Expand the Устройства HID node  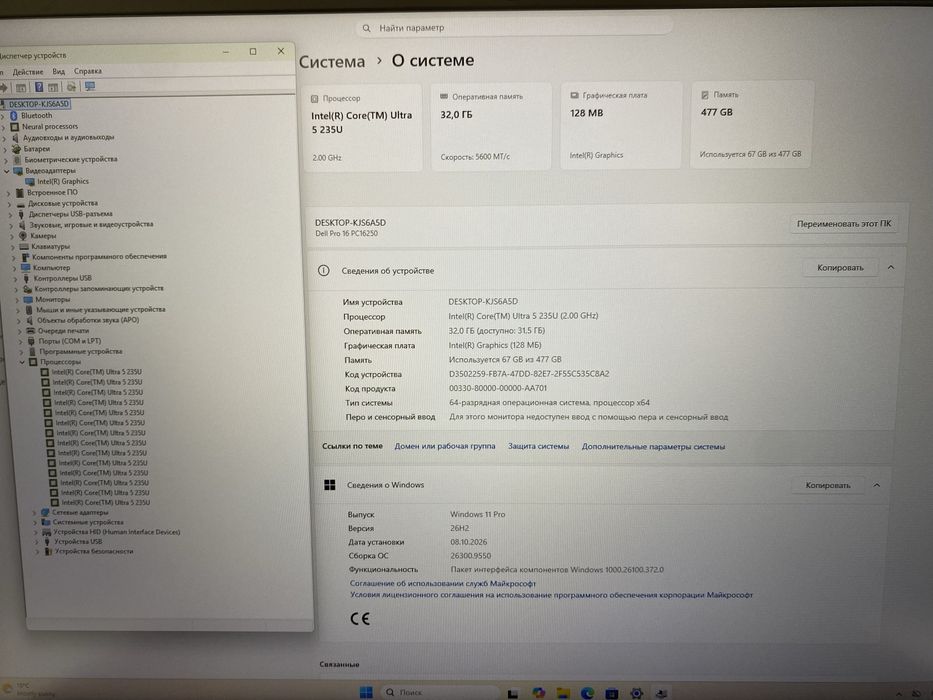36,533
